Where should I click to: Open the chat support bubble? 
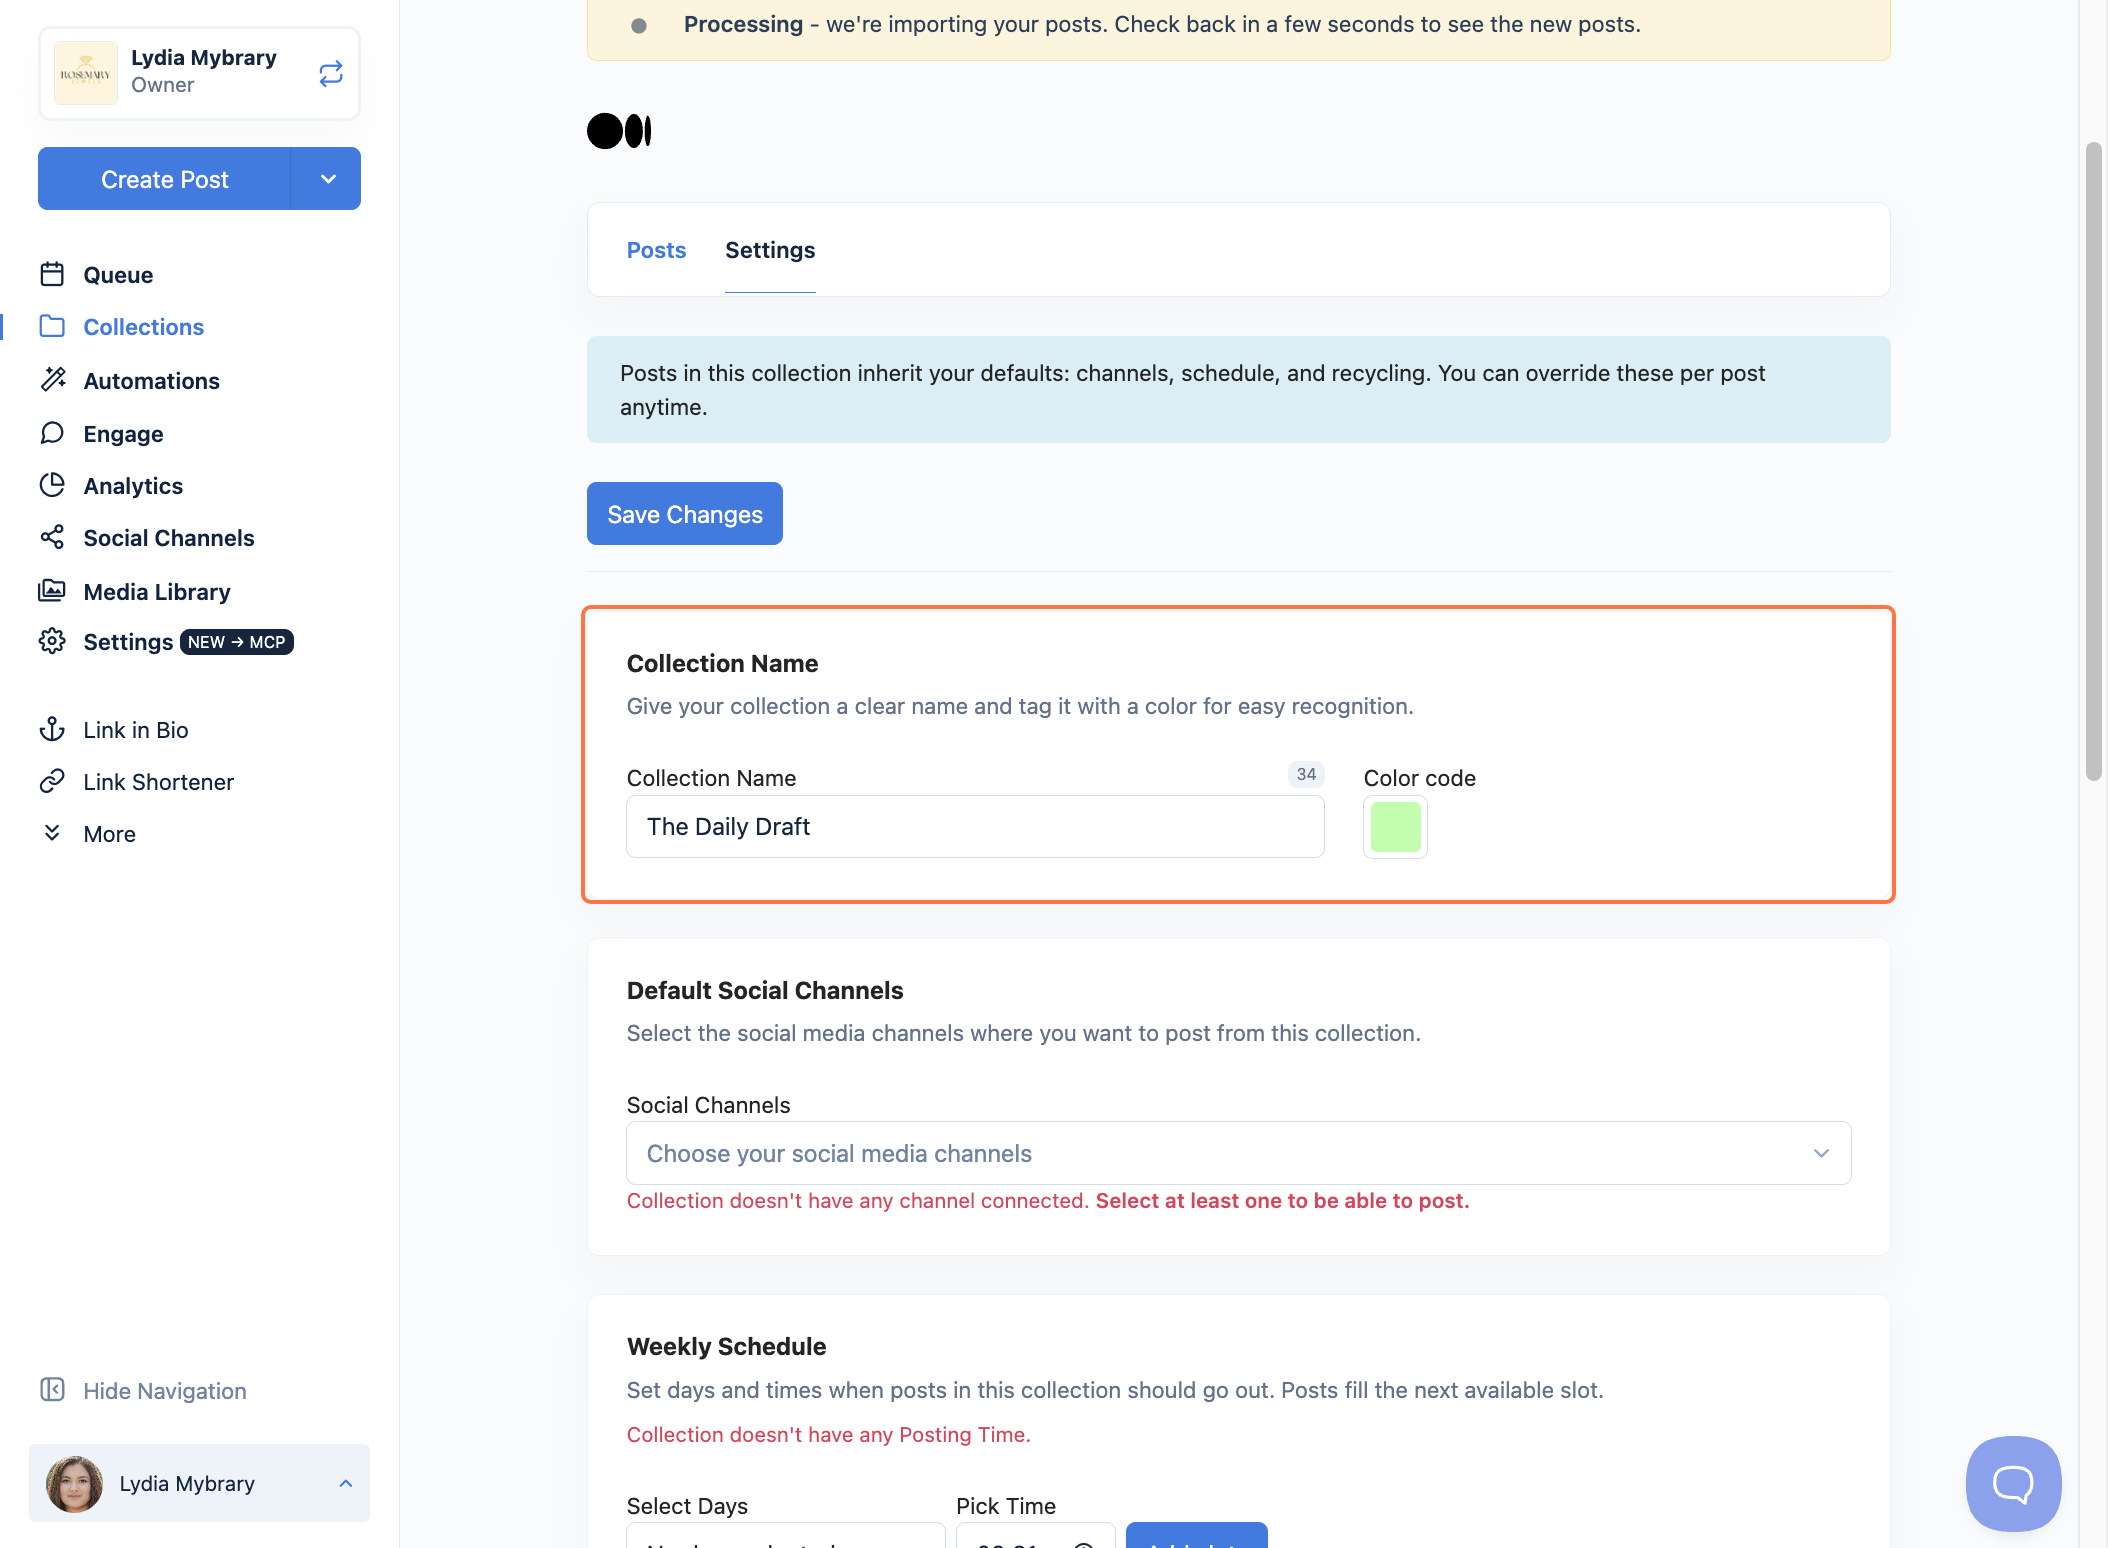pyautogui.click(x=2013, y=1483)
